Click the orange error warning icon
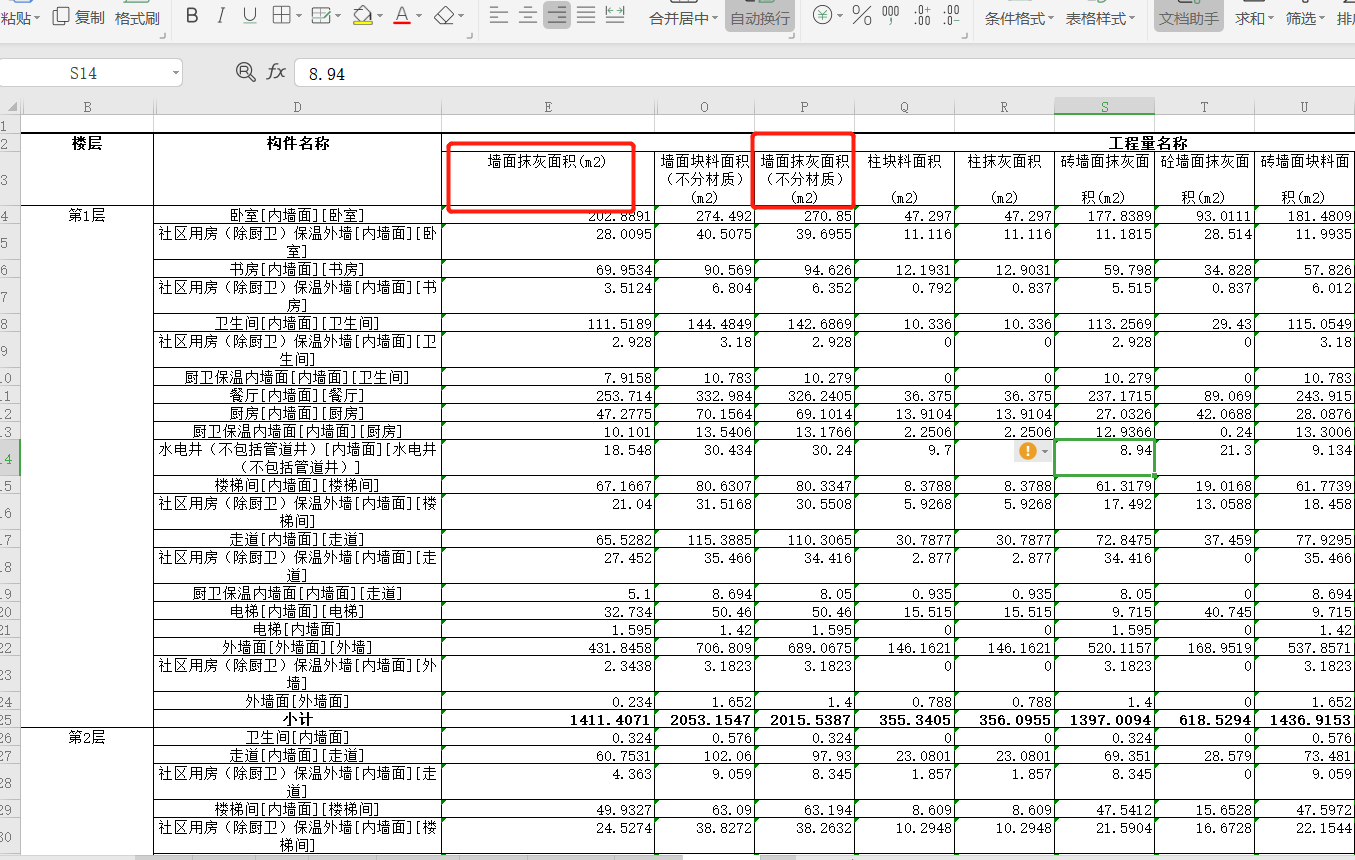1355x860 pixels. [x=1028, y=451]
